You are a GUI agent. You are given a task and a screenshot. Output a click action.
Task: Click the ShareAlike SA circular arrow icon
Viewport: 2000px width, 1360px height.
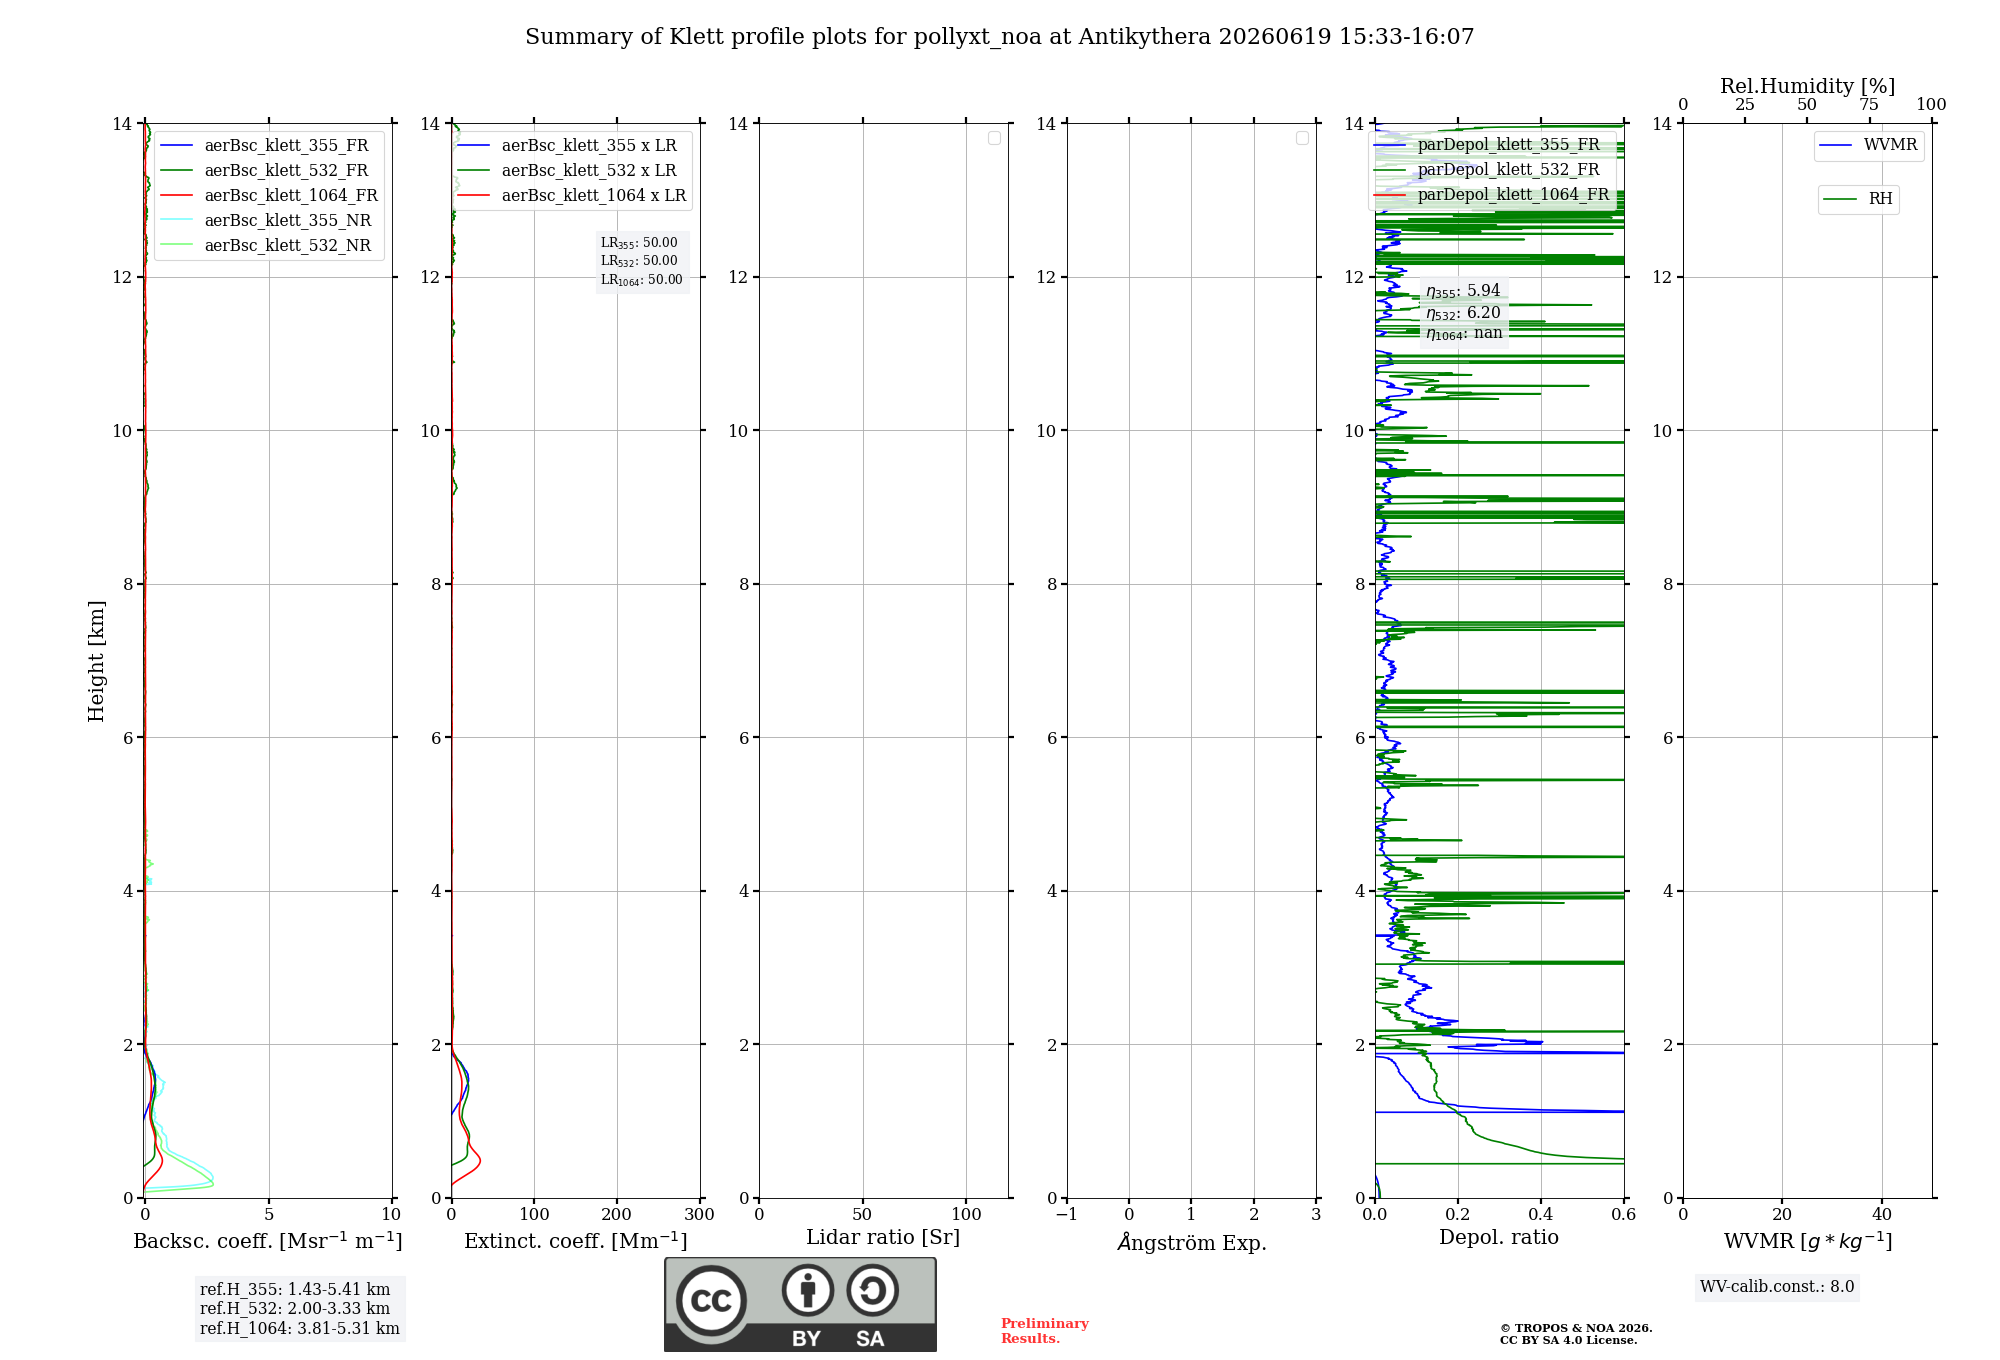pos(873,1290)
